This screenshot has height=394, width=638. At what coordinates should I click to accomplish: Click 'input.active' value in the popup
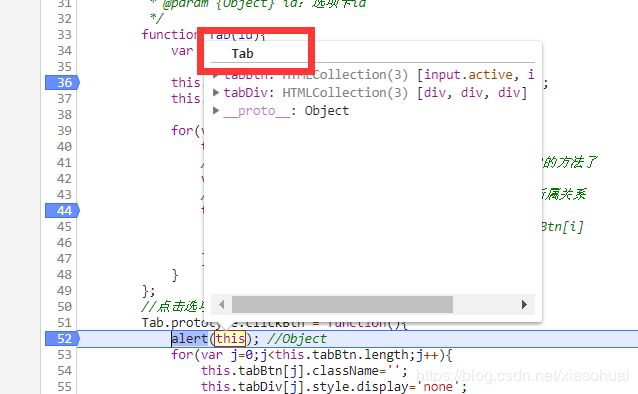(x=468, y=75)
